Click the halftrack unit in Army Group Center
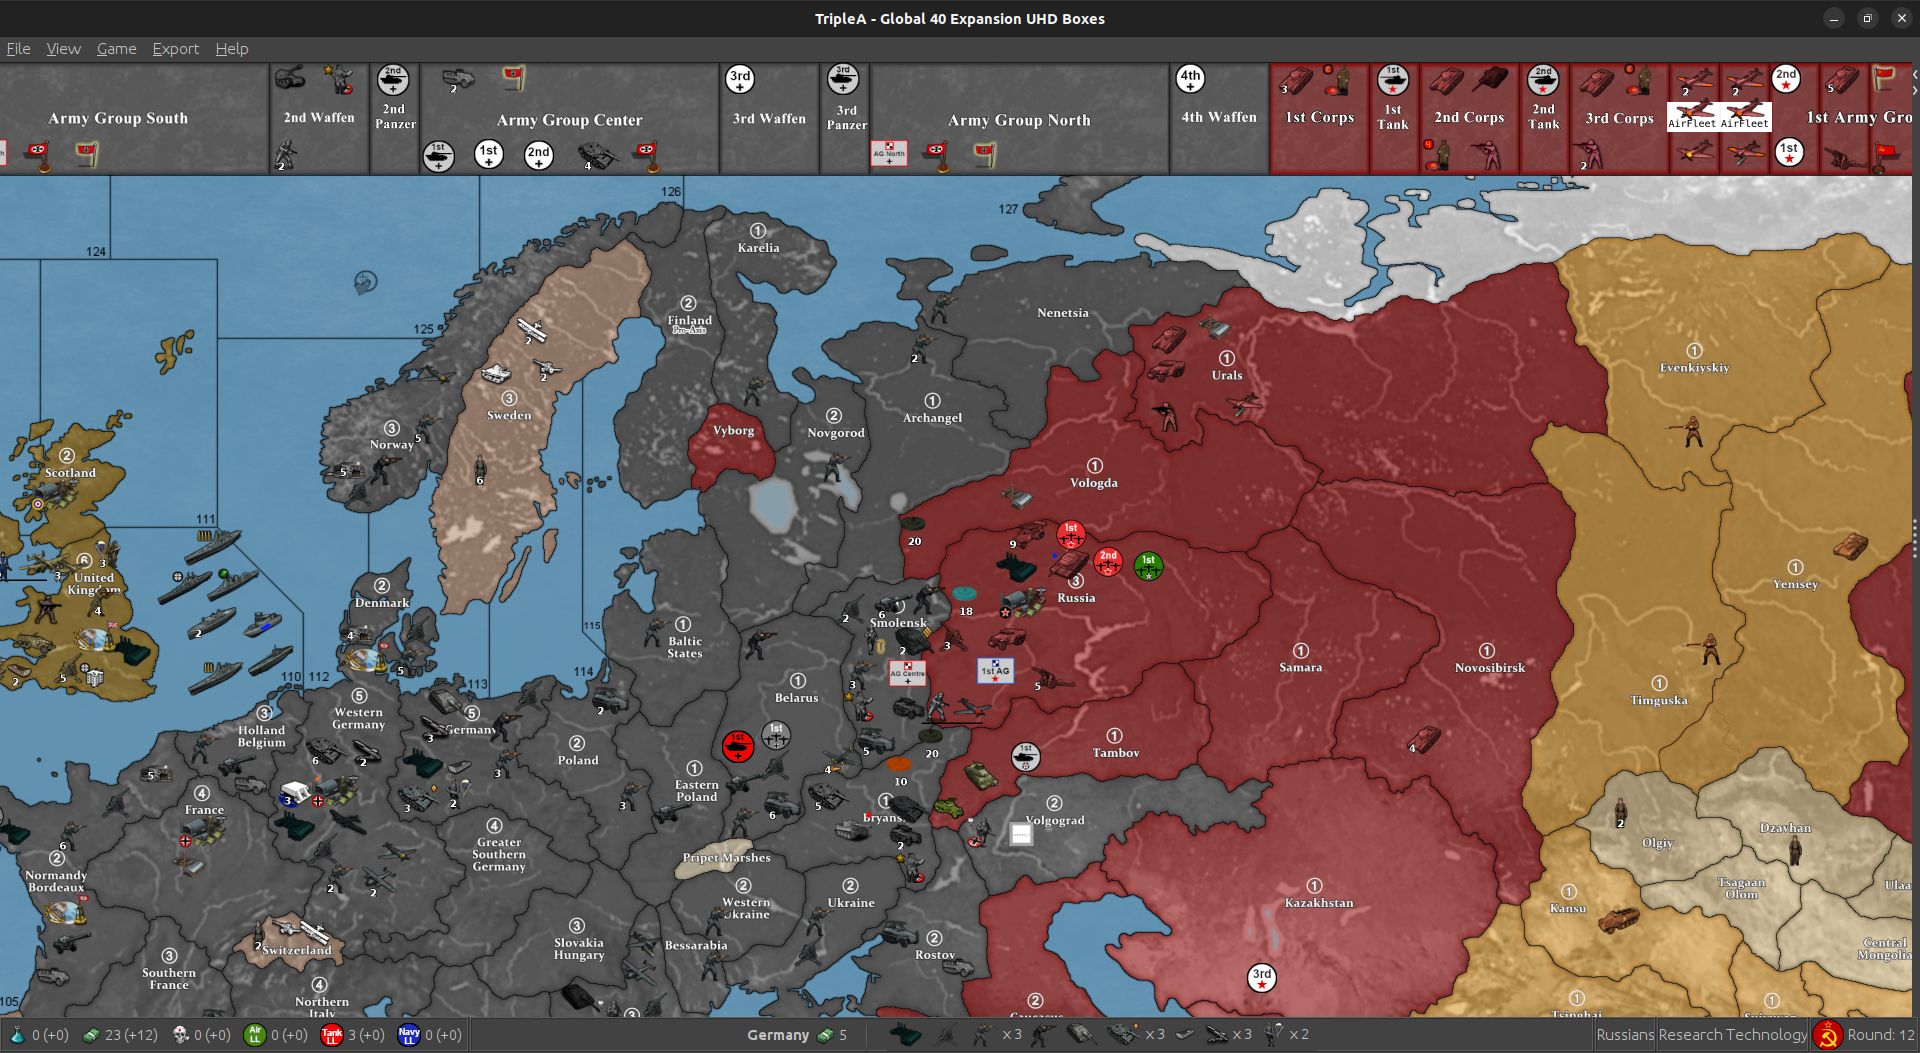 click(x=458, y=79)
